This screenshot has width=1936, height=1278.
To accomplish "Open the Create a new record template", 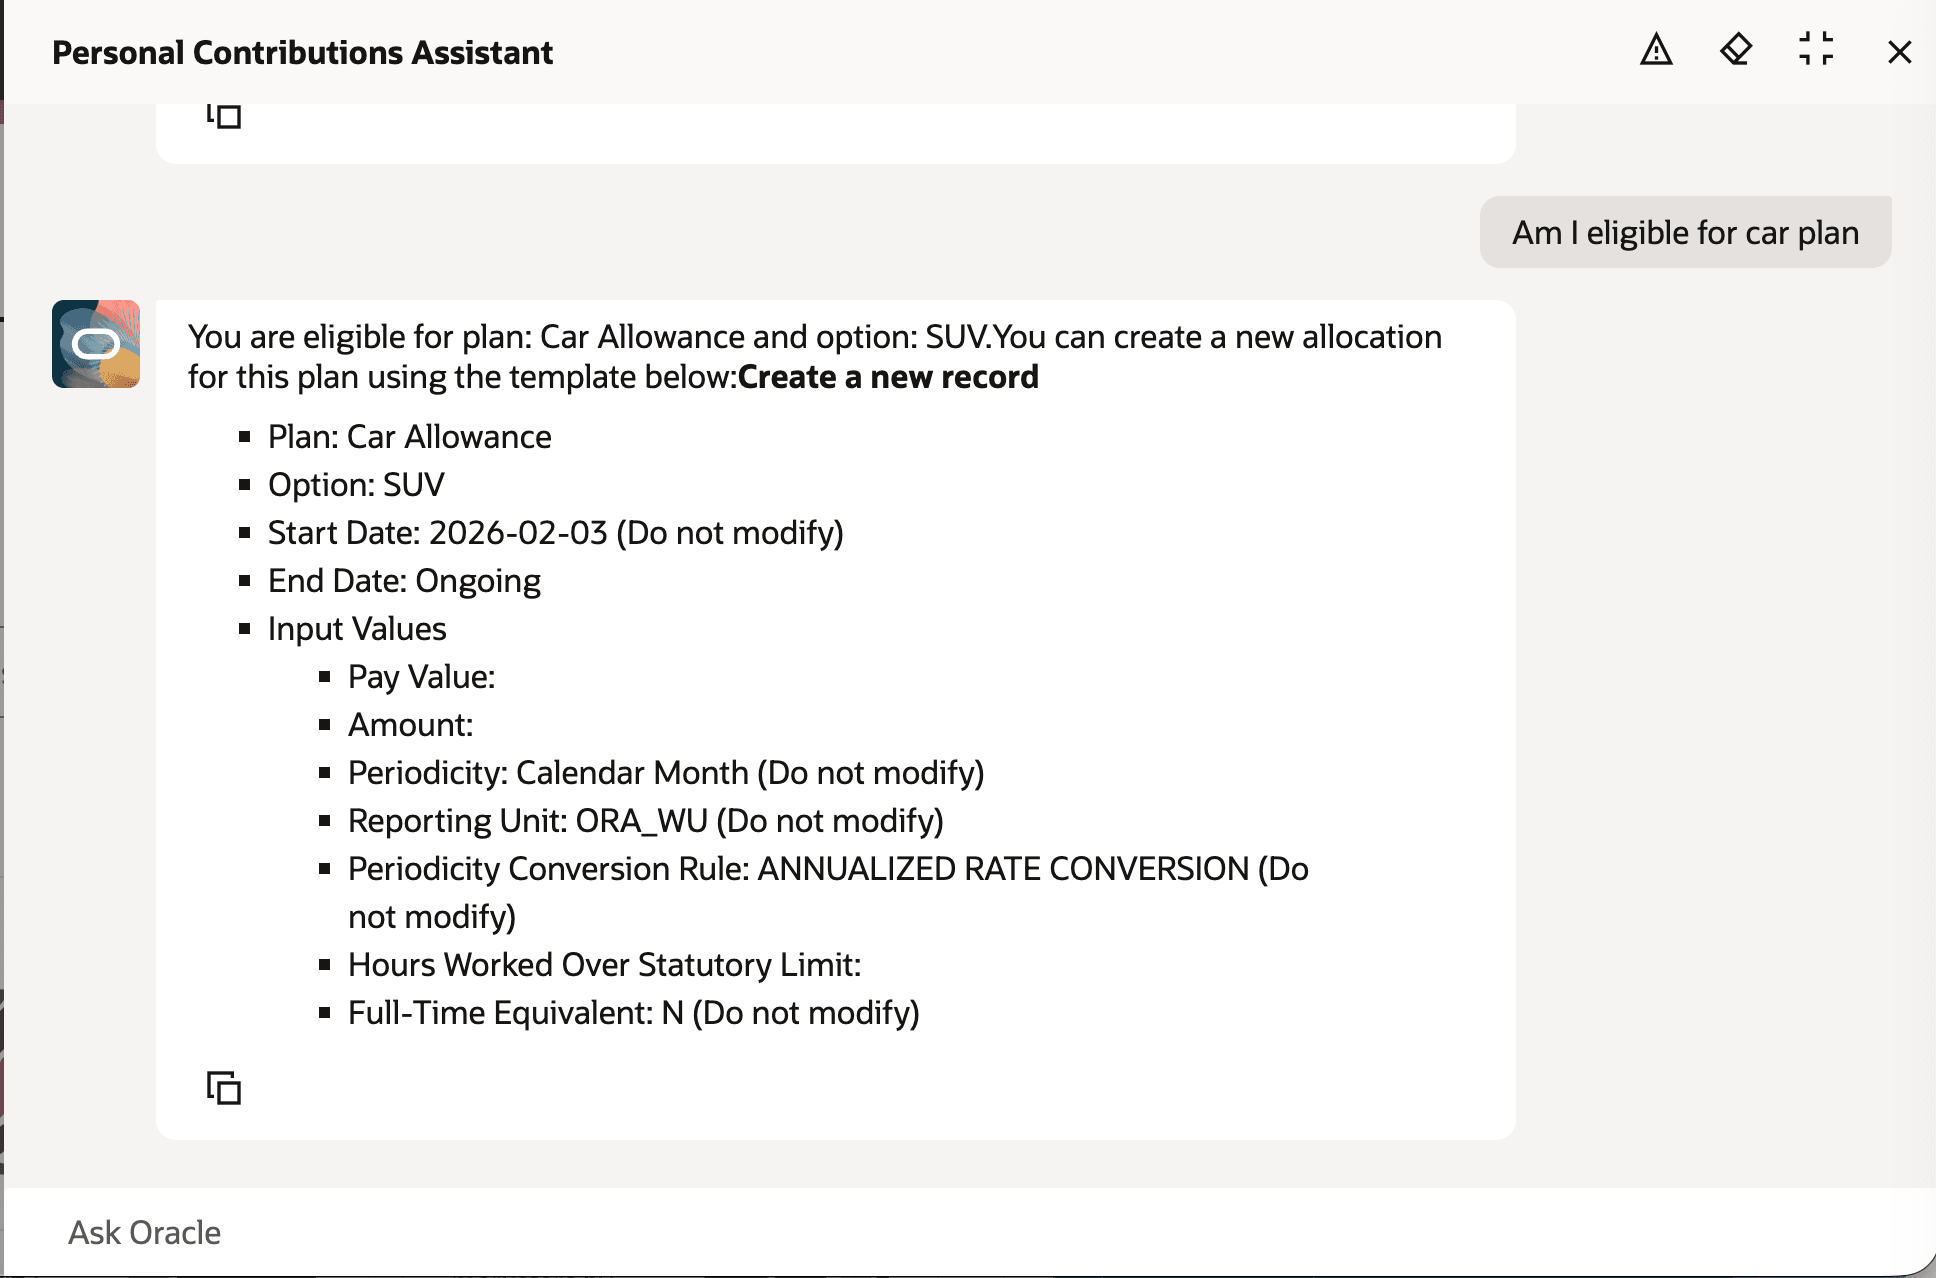I will pyautogui.click(x=886, y=377).
